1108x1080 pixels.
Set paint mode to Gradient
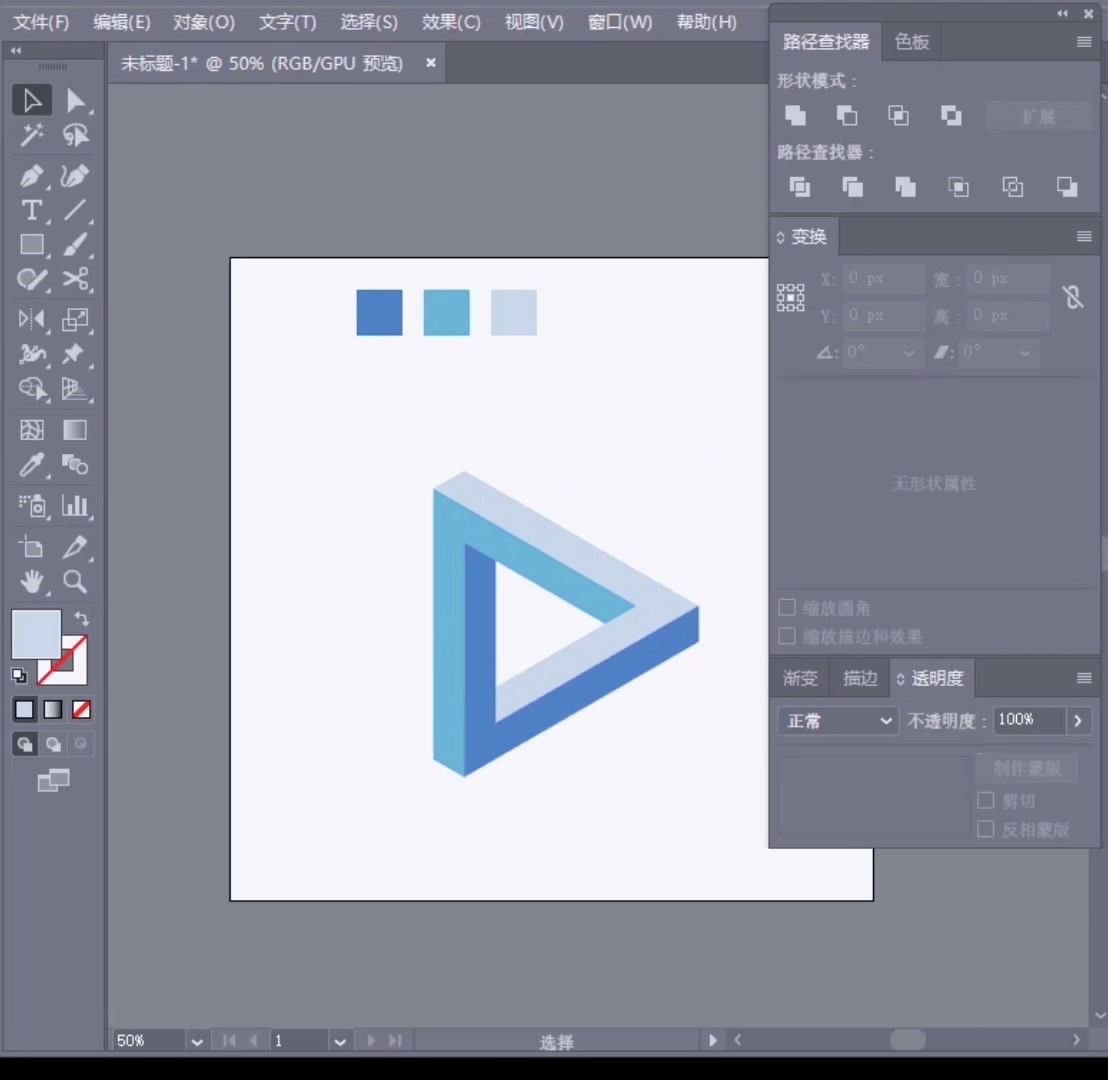point(53,709)
